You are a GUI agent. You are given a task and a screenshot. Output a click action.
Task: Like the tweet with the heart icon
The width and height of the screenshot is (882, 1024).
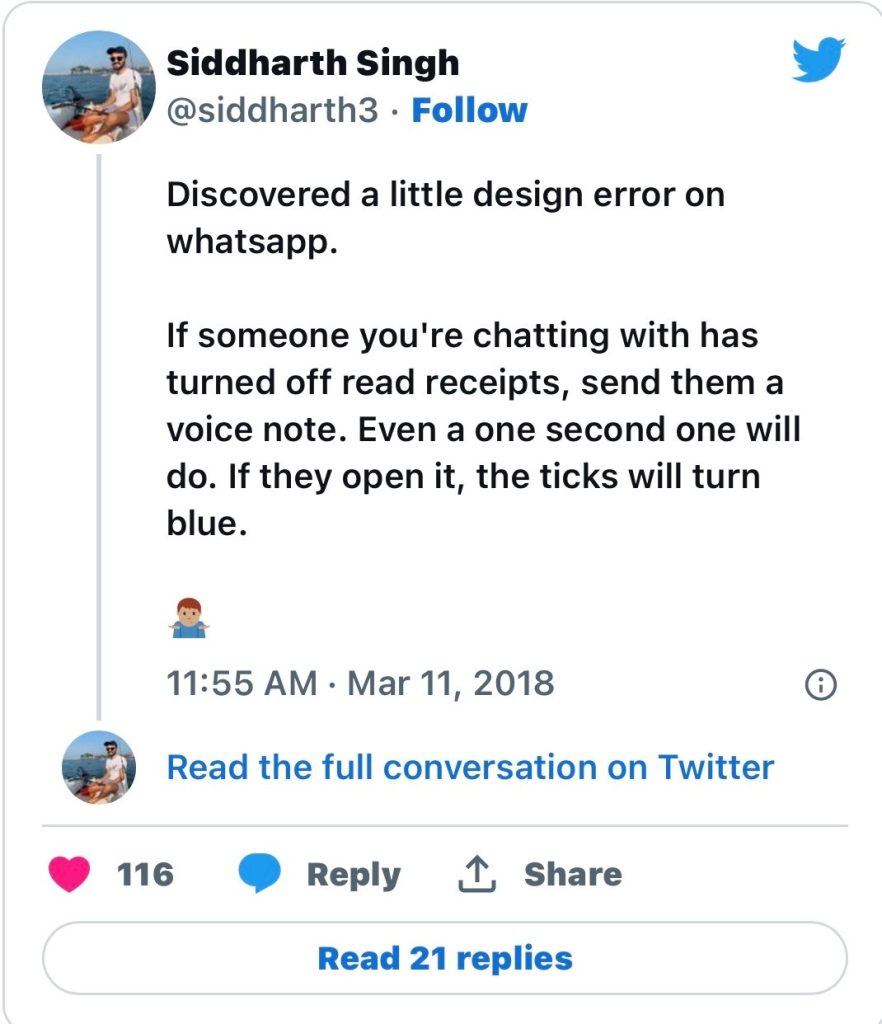tap(68, 874)
